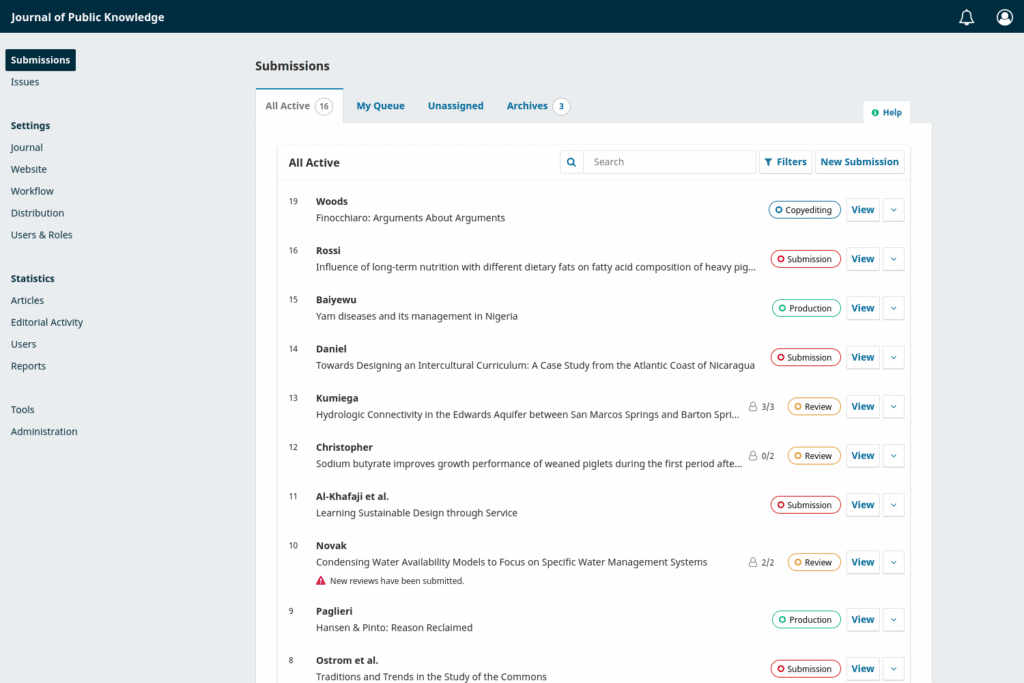Image resolution: width=1024 pixels, height=683 pixels.
Task: Switch to the My Queue tab
Action: (380, 105)
